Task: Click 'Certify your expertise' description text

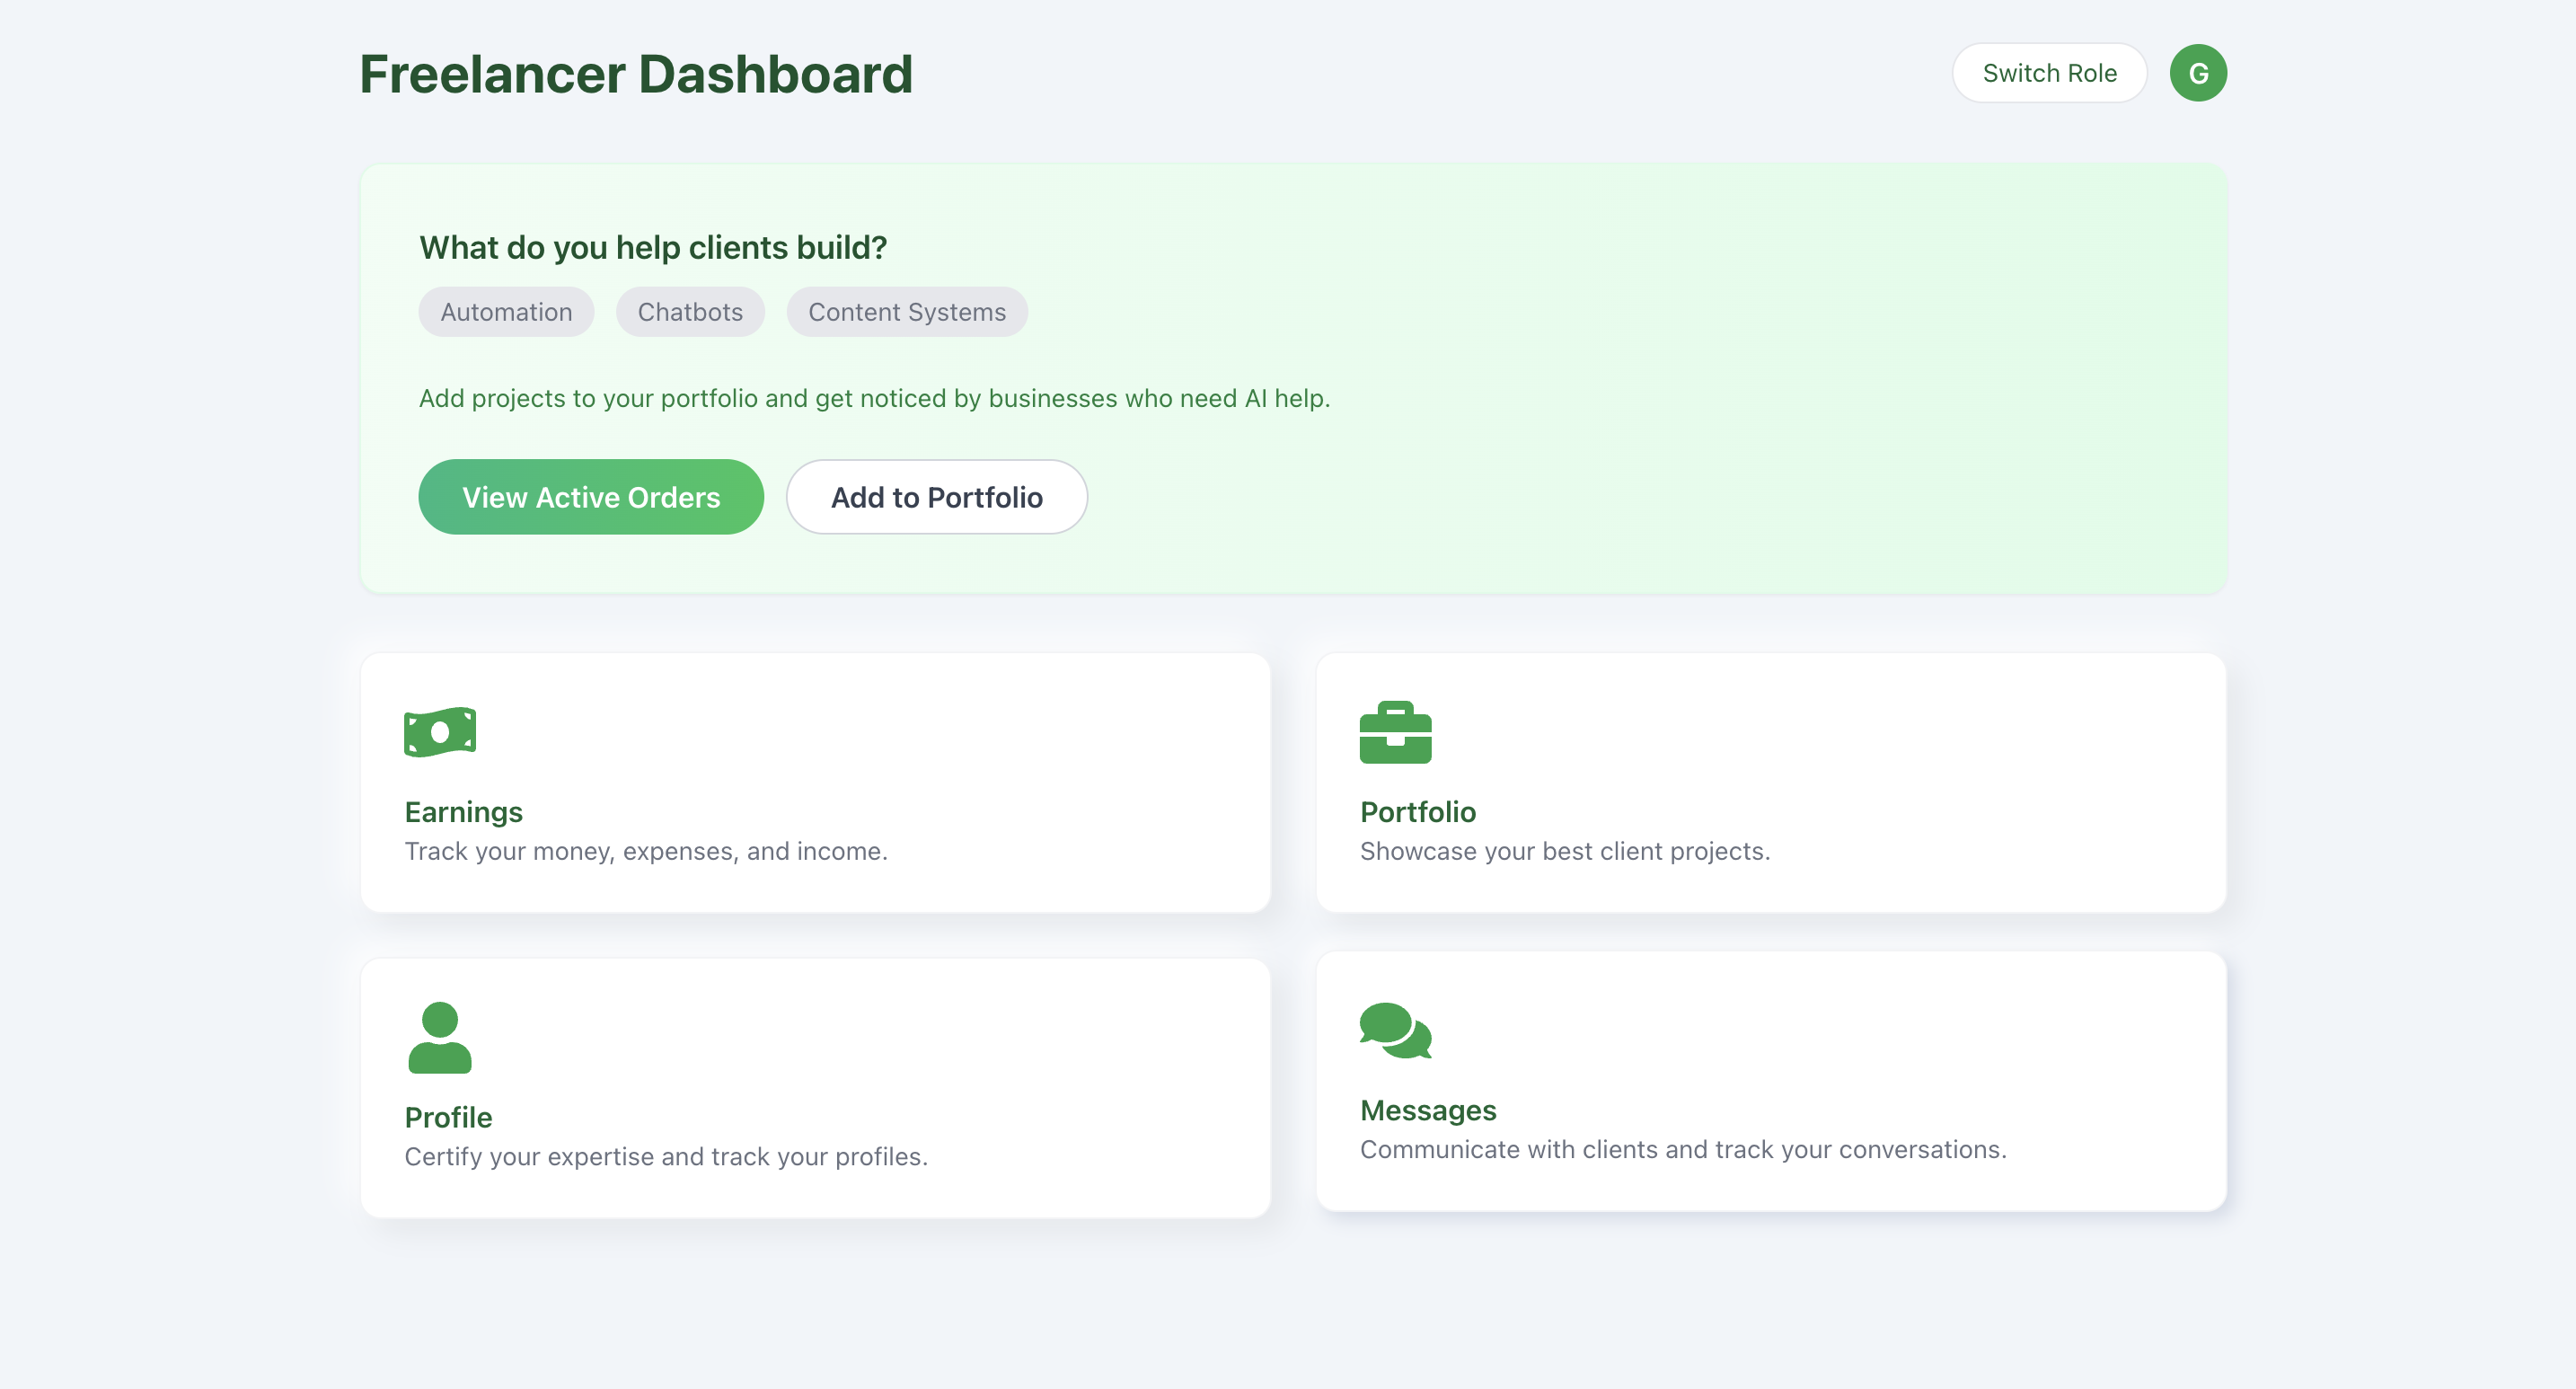Action: pos(666,1156)
